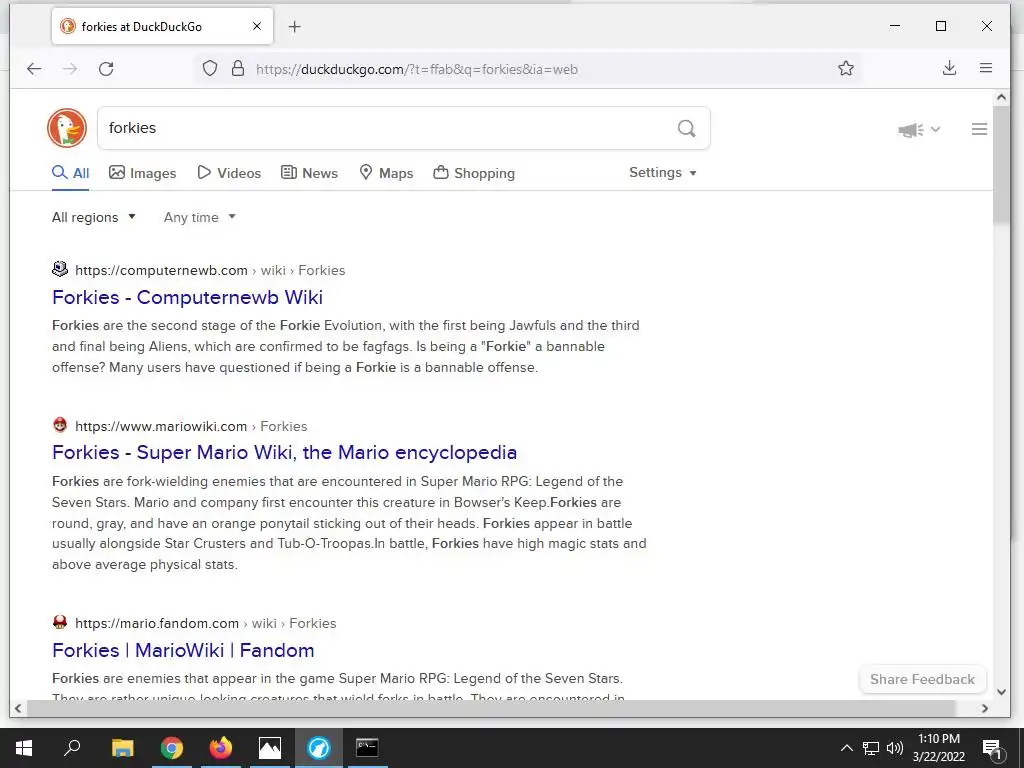This screenshot has width=1024, height=768.
Task: Close the forkies at DuckDuckGo tab
Action: [x=257, y=26]
